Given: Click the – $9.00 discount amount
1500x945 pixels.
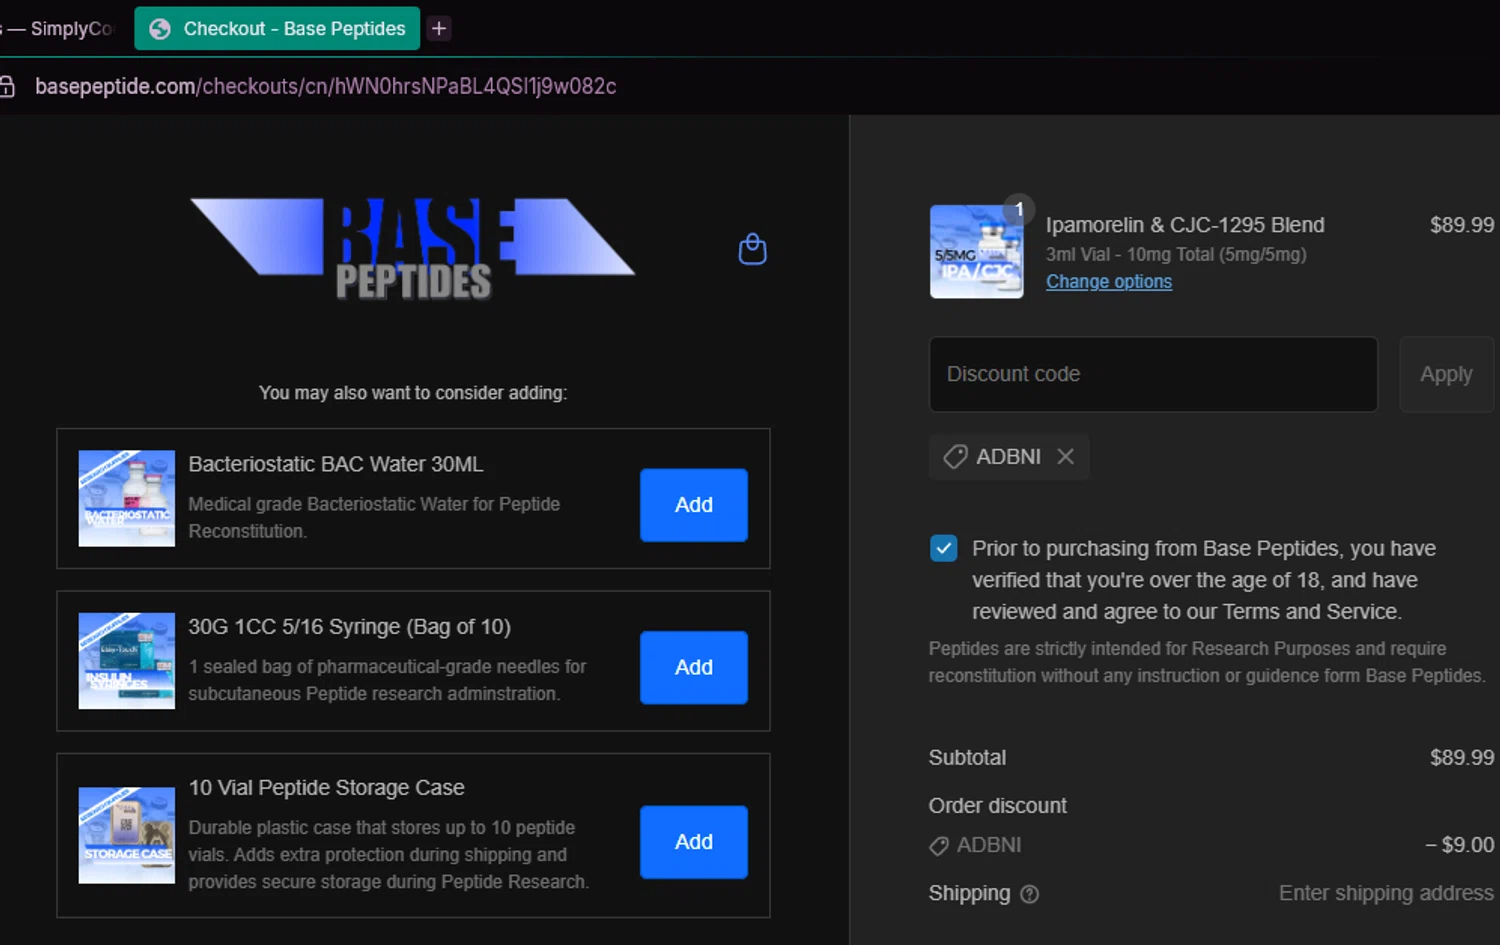Looking at the screenshot, I should pos(1460,845).
